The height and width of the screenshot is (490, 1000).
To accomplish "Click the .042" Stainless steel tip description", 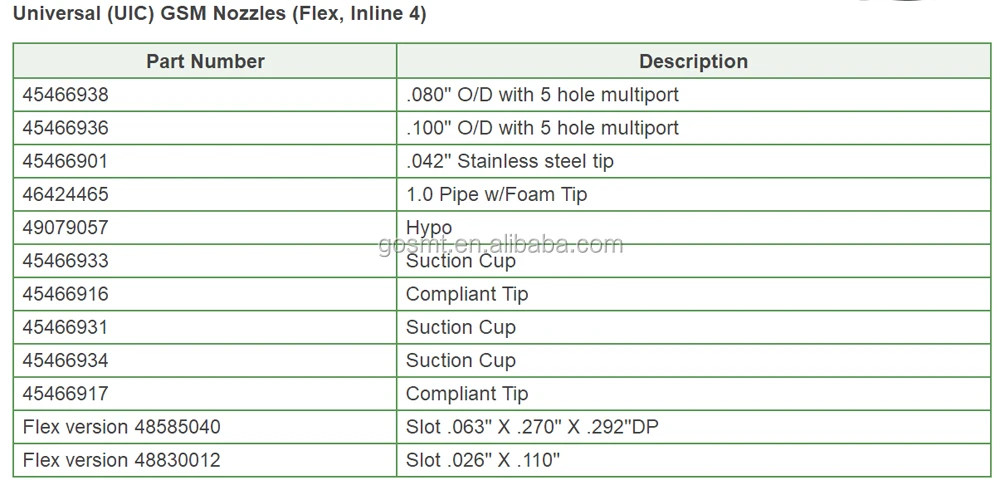I will [510, 161].
